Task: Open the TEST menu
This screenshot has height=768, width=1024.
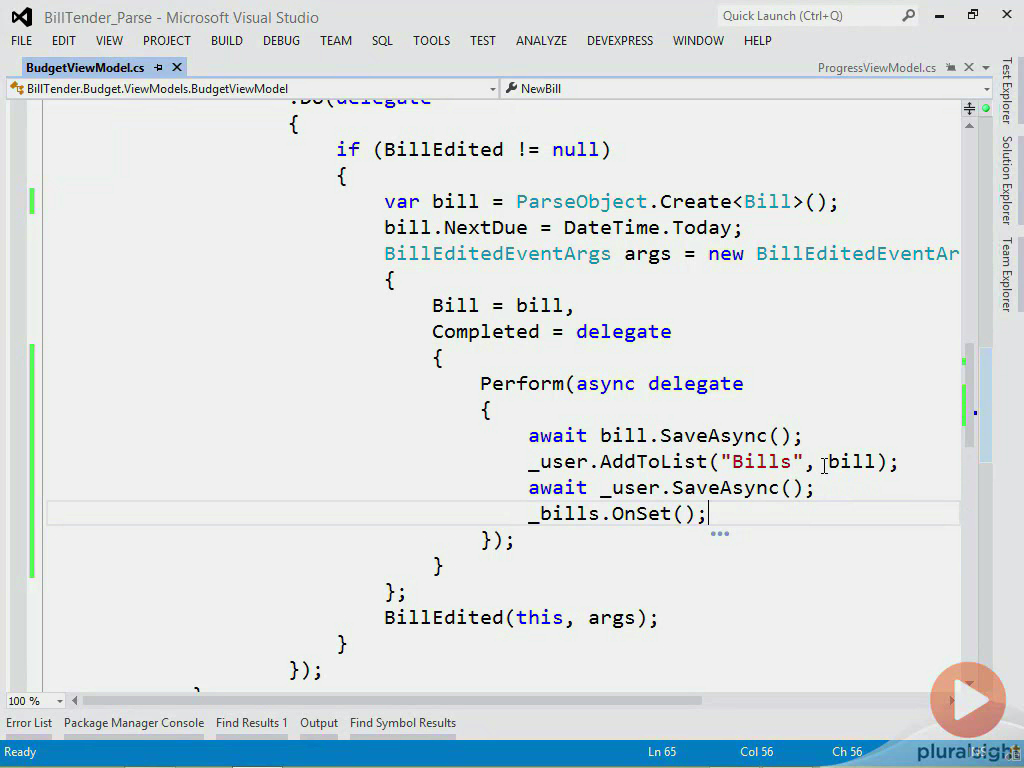Action: [483, 40]
